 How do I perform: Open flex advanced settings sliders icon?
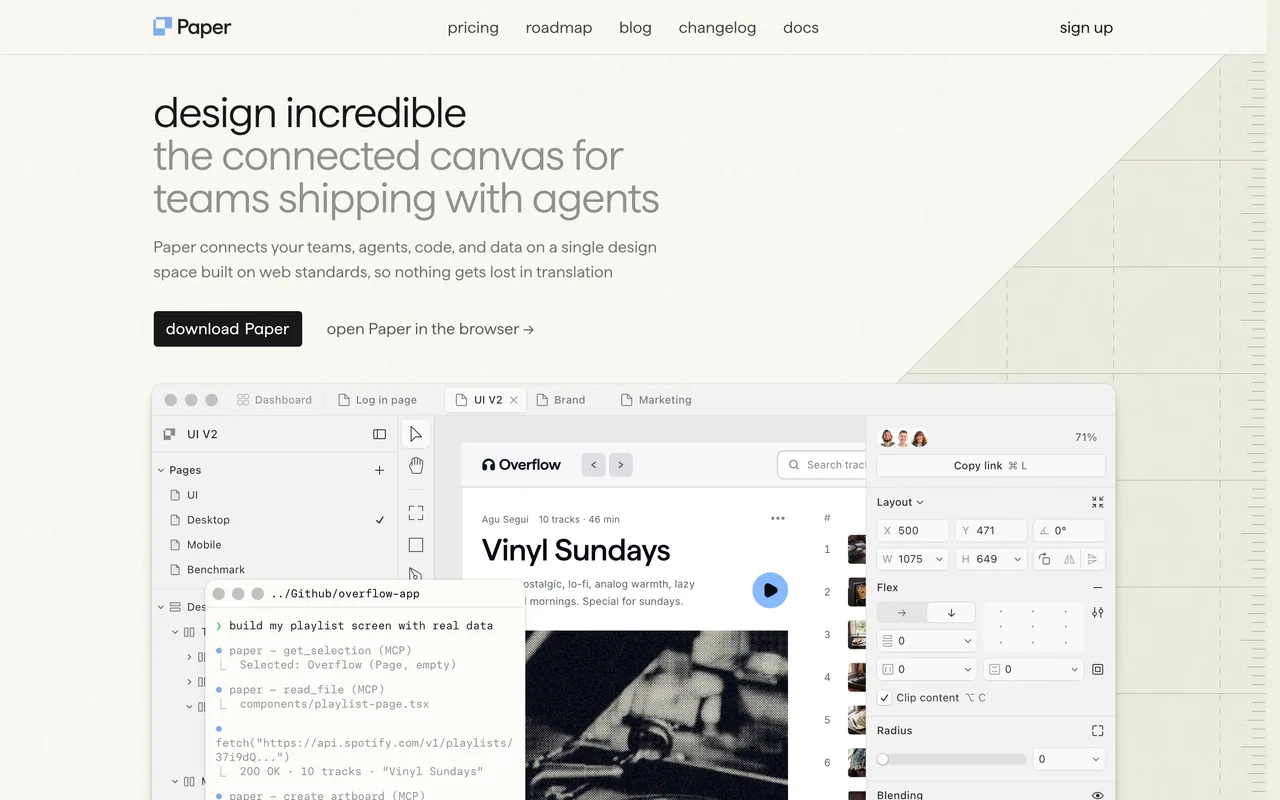click(x=1098, y=612)
